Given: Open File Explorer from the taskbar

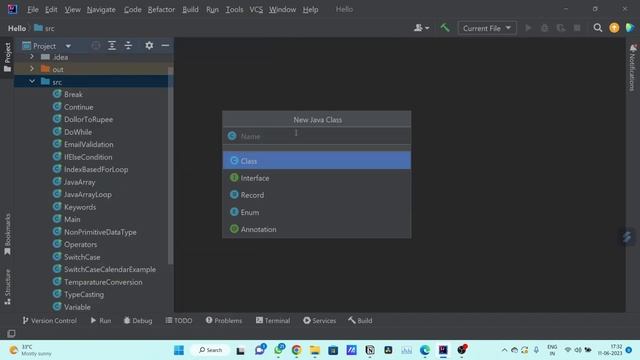Looking at the screenshot, I should point(315,350).
